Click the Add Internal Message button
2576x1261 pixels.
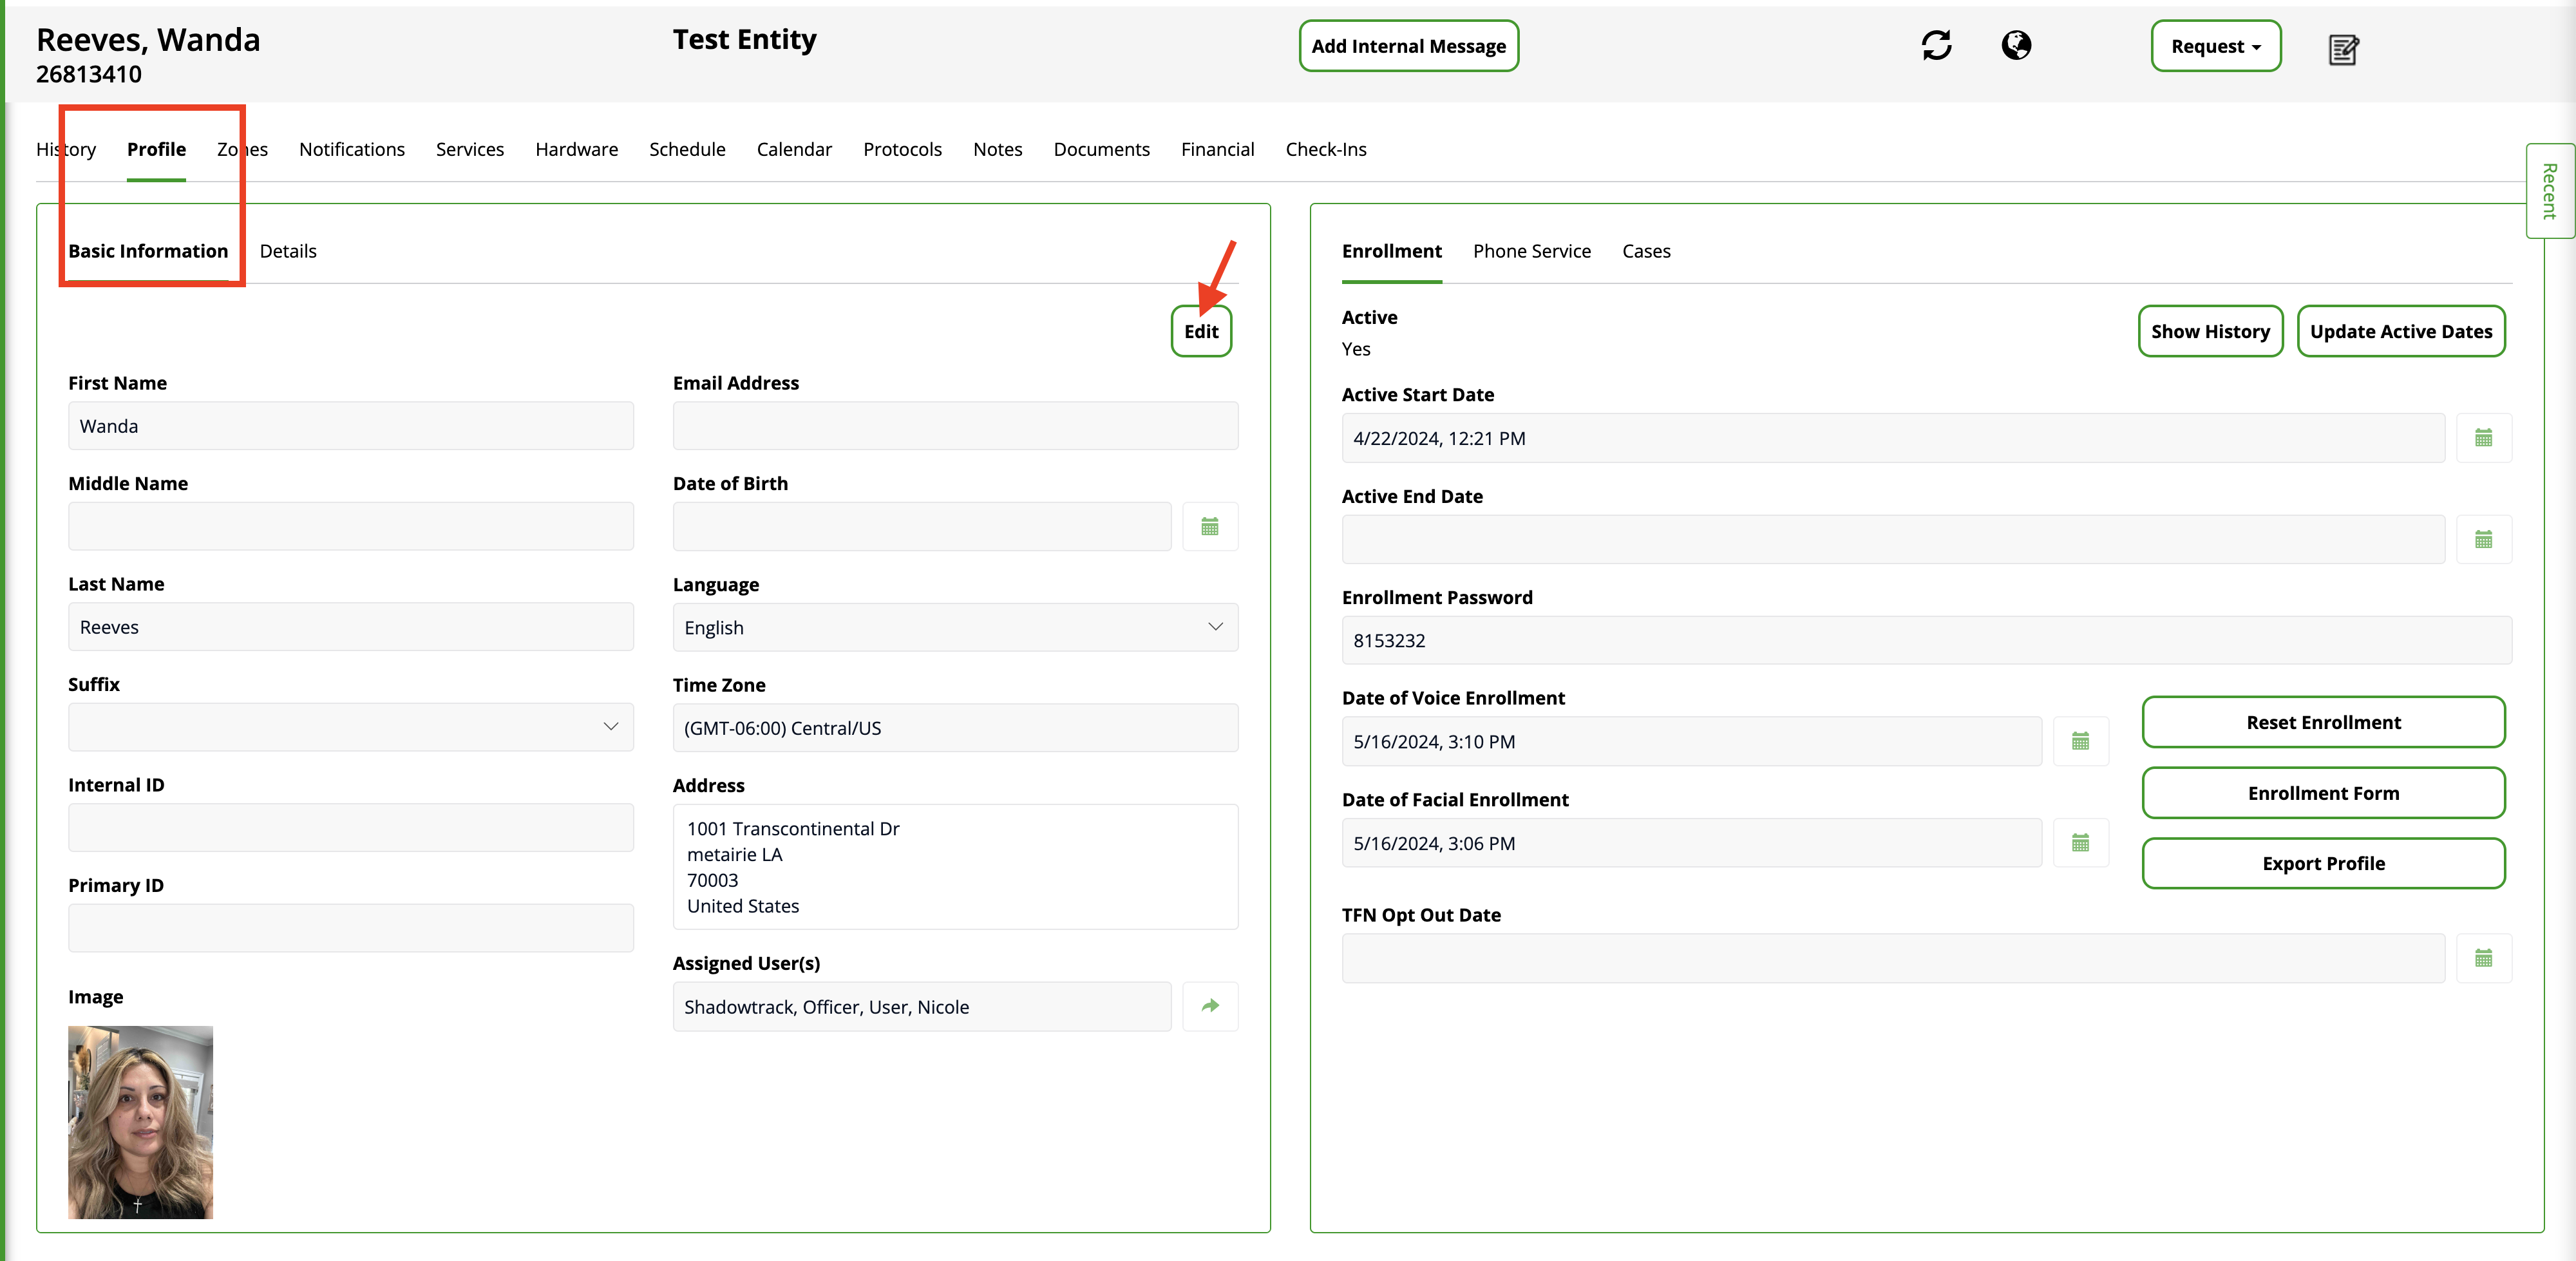point(1408,46)
